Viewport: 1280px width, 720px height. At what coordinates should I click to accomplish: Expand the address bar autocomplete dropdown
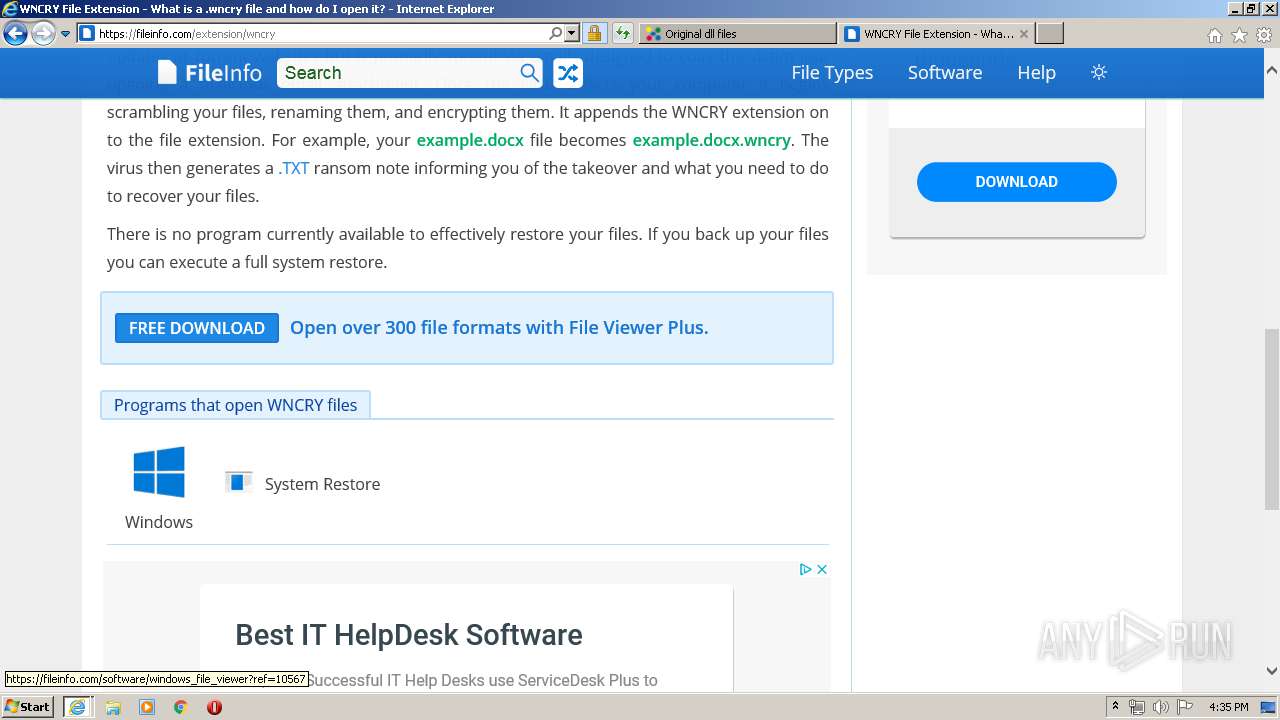pos(572,33)
